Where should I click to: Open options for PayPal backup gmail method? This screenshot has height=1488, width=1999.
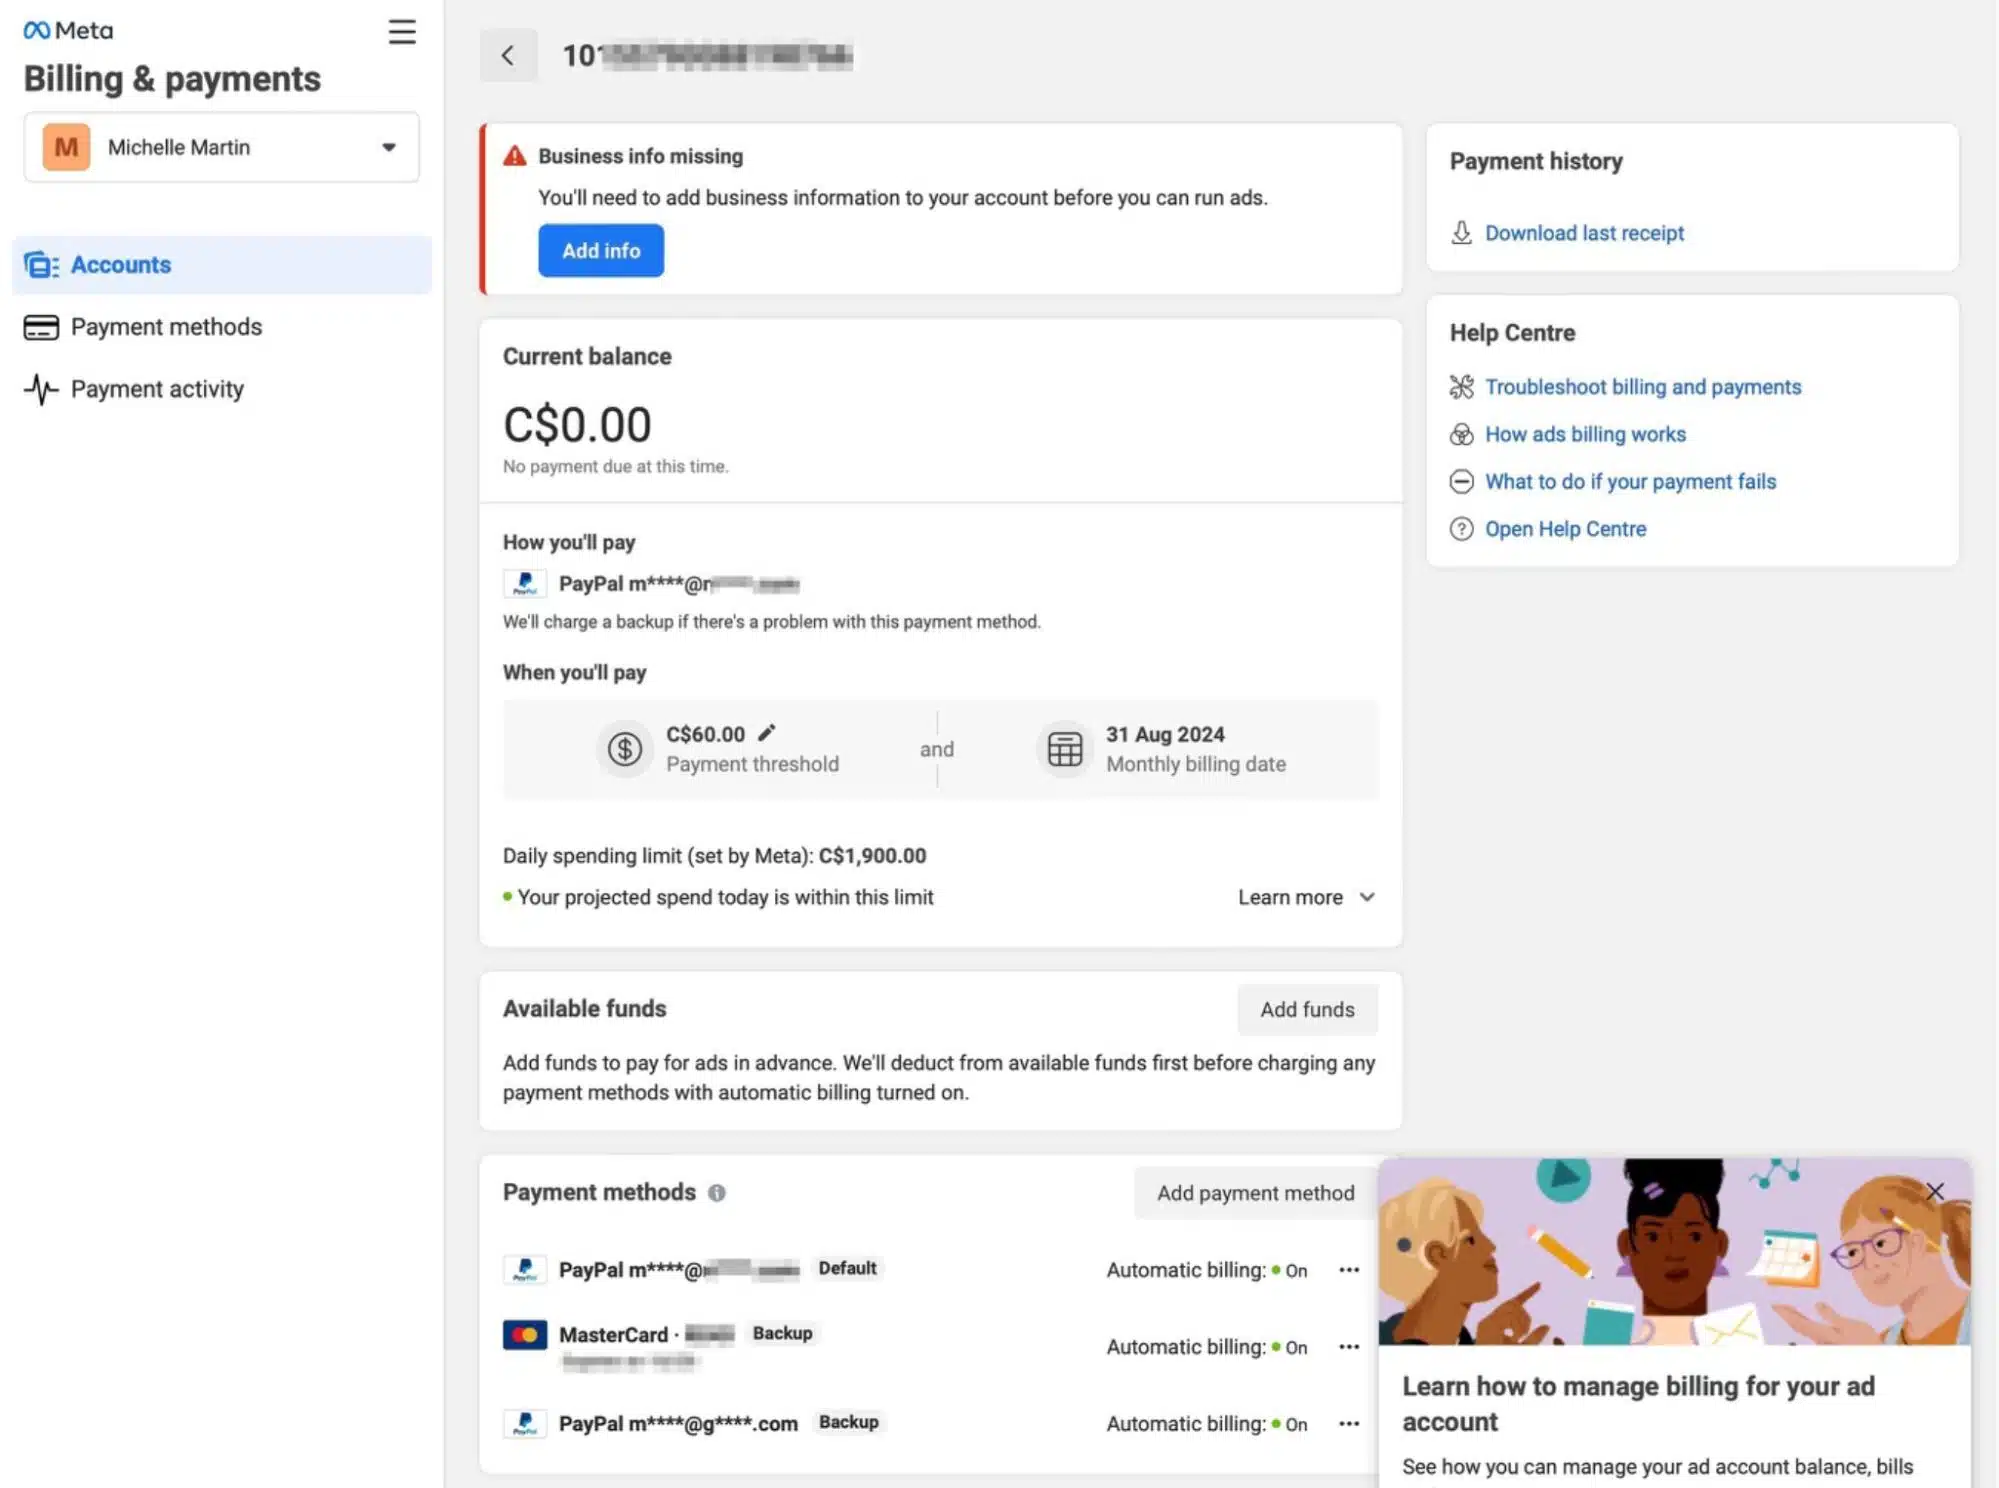[1348, 1424]
